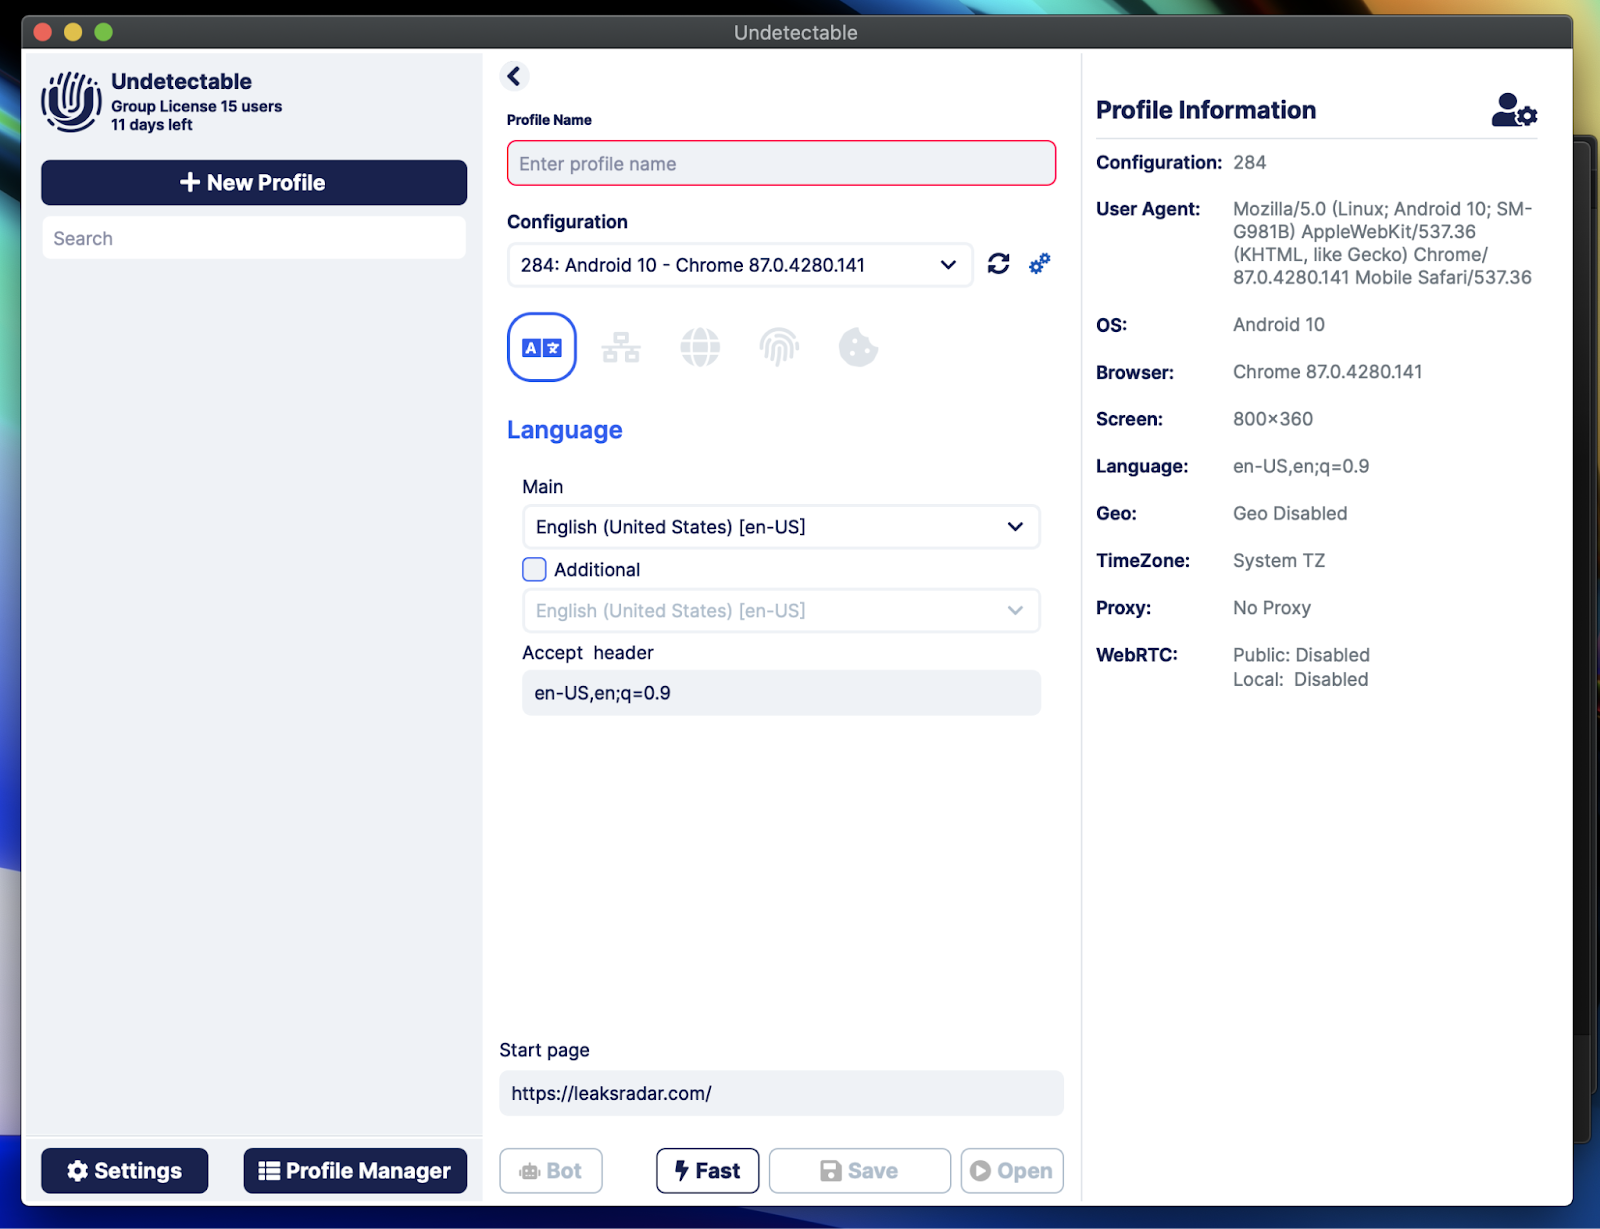Click the Language value en-US,en;q=0.9
The image size is (1600, 1229).
point(1301,466)
